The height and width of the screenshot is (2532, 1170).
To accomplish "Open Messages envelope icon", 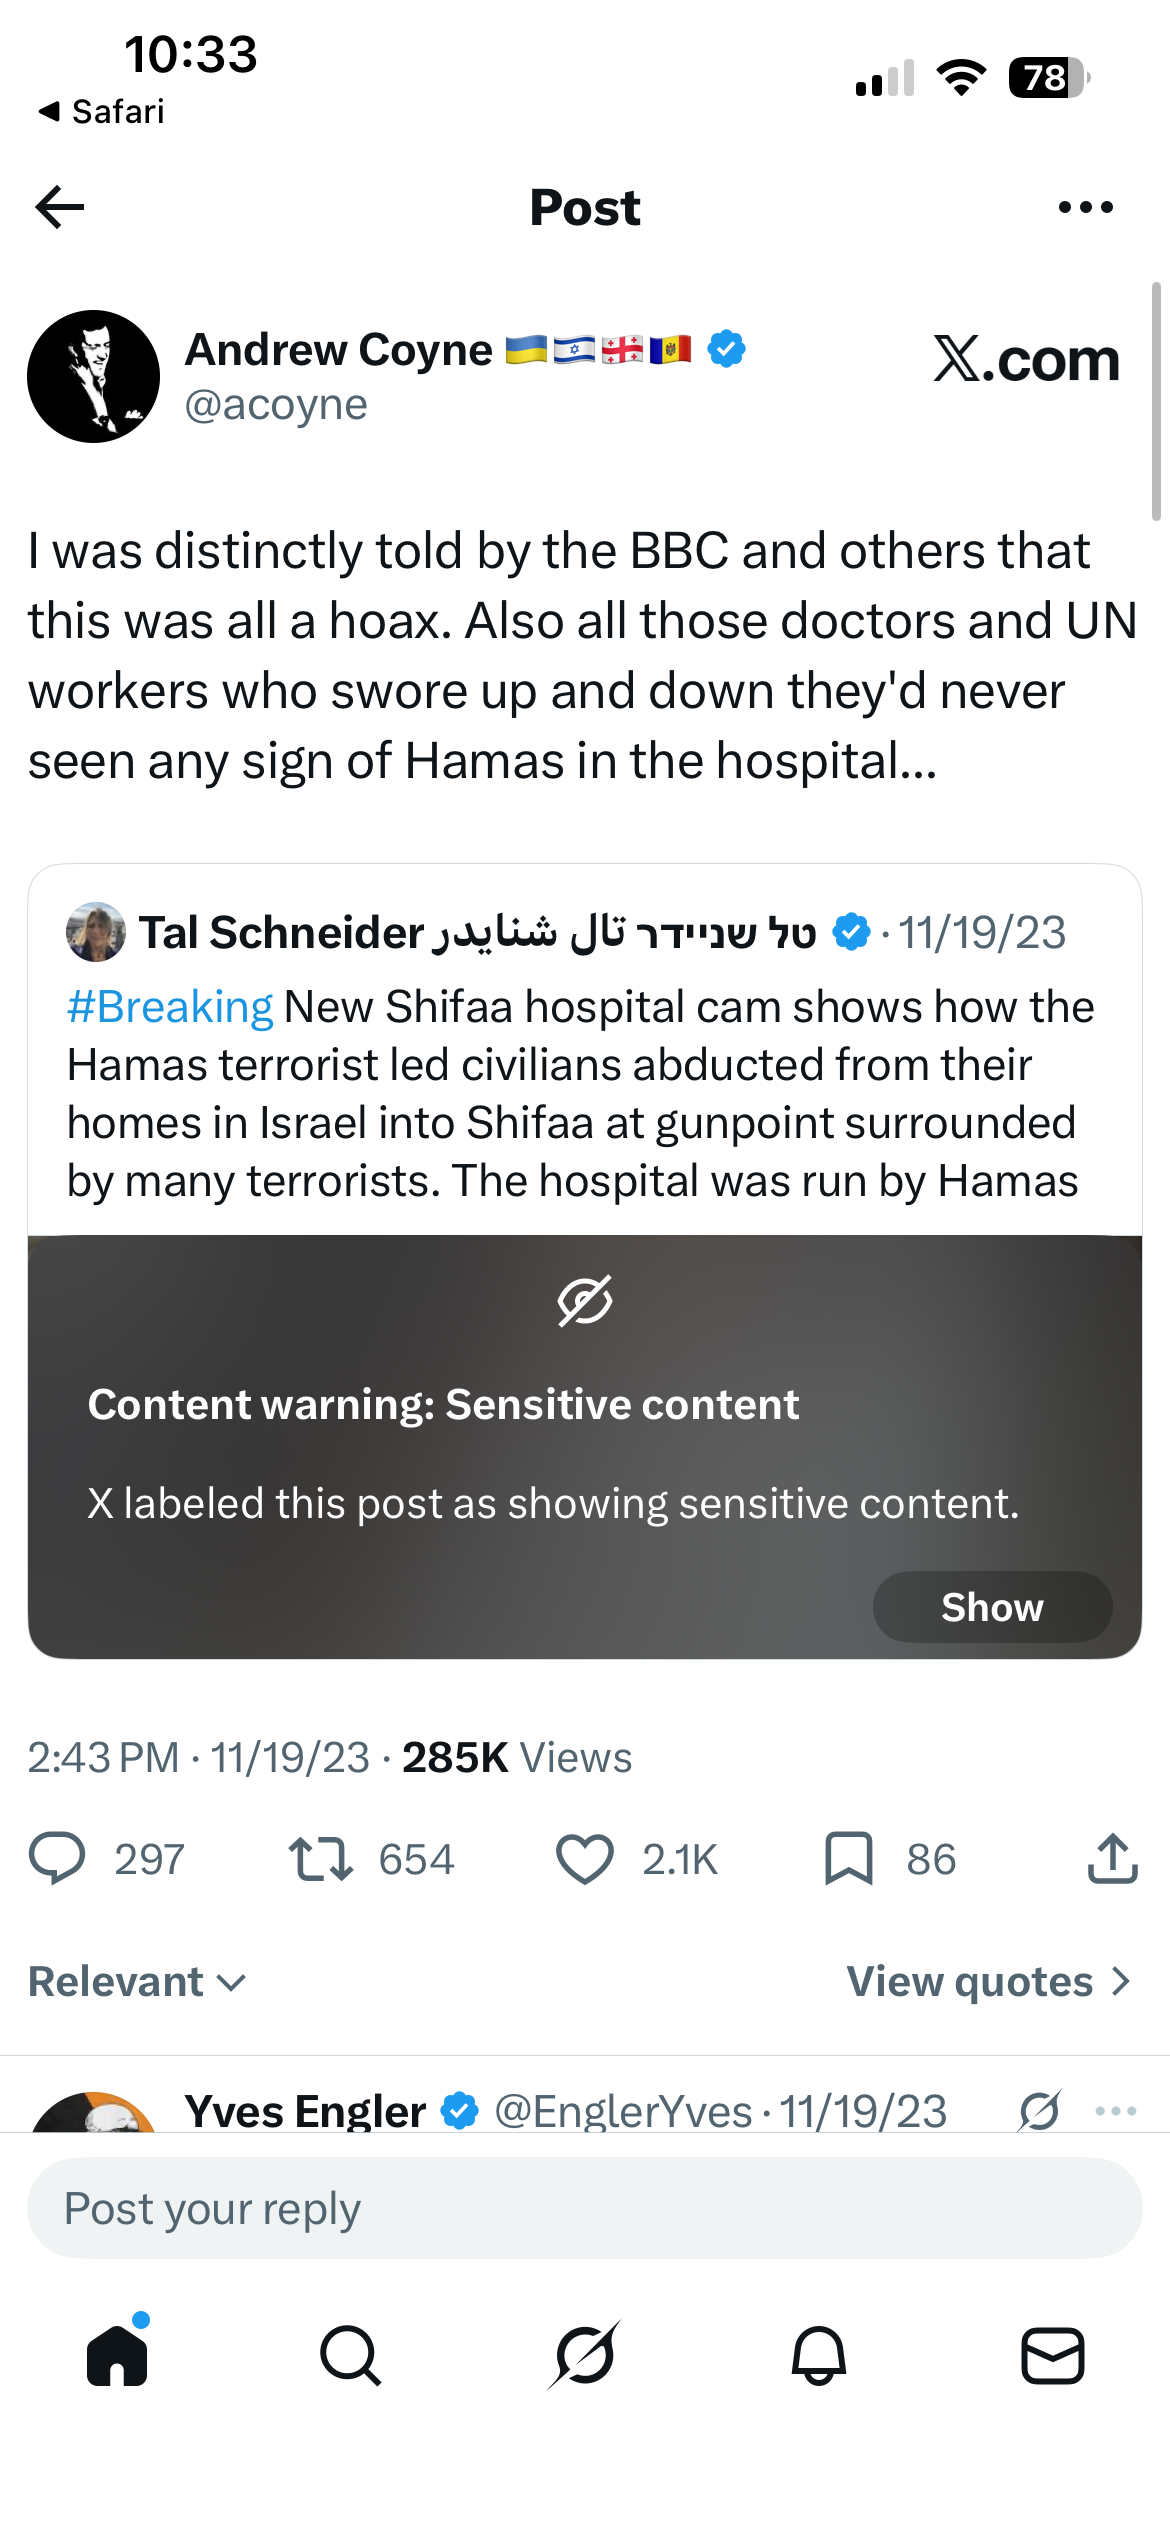I will click(x=1053, y=2355).
